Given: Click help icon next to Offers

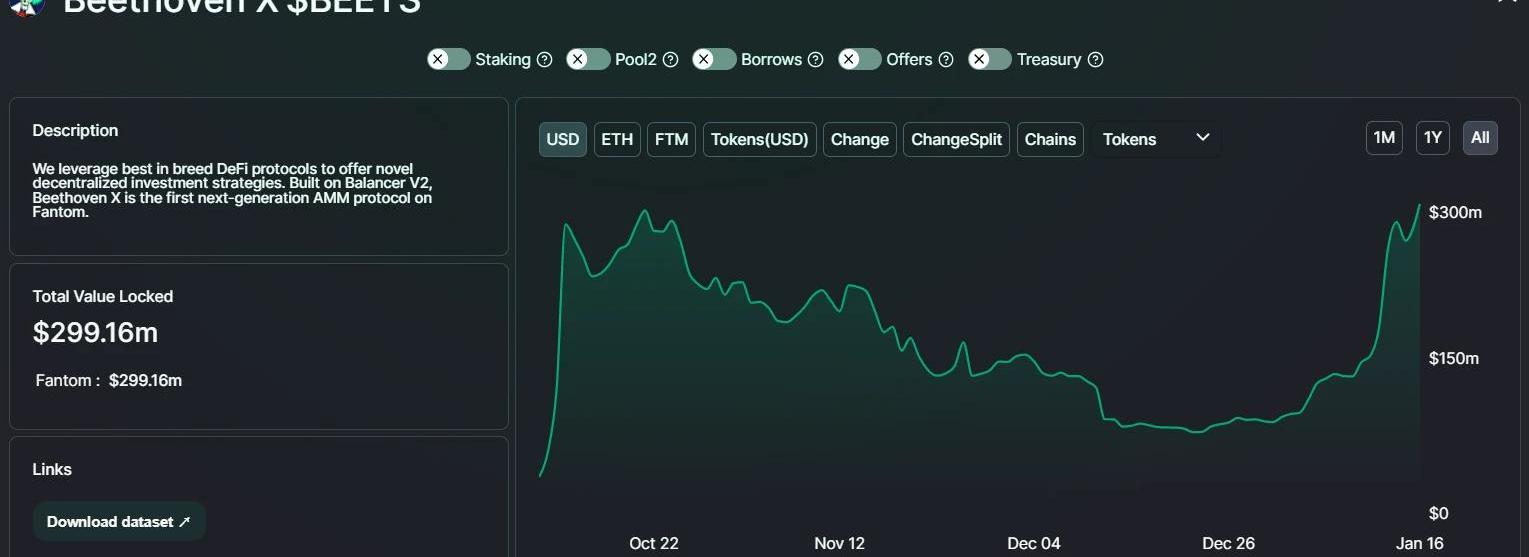Looking at the screenshot, I should 946,60.
